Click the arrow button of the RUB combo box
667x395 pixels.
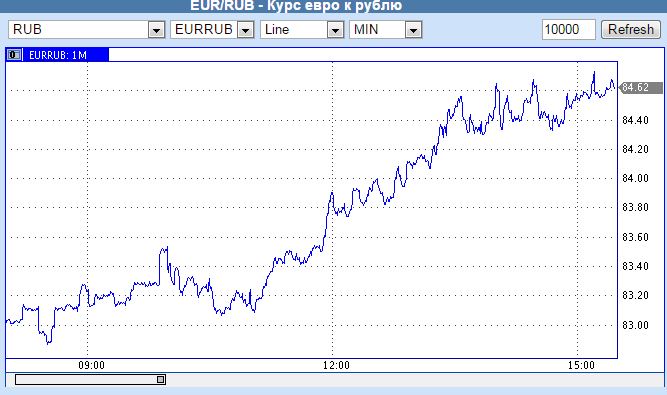[157, 30]
